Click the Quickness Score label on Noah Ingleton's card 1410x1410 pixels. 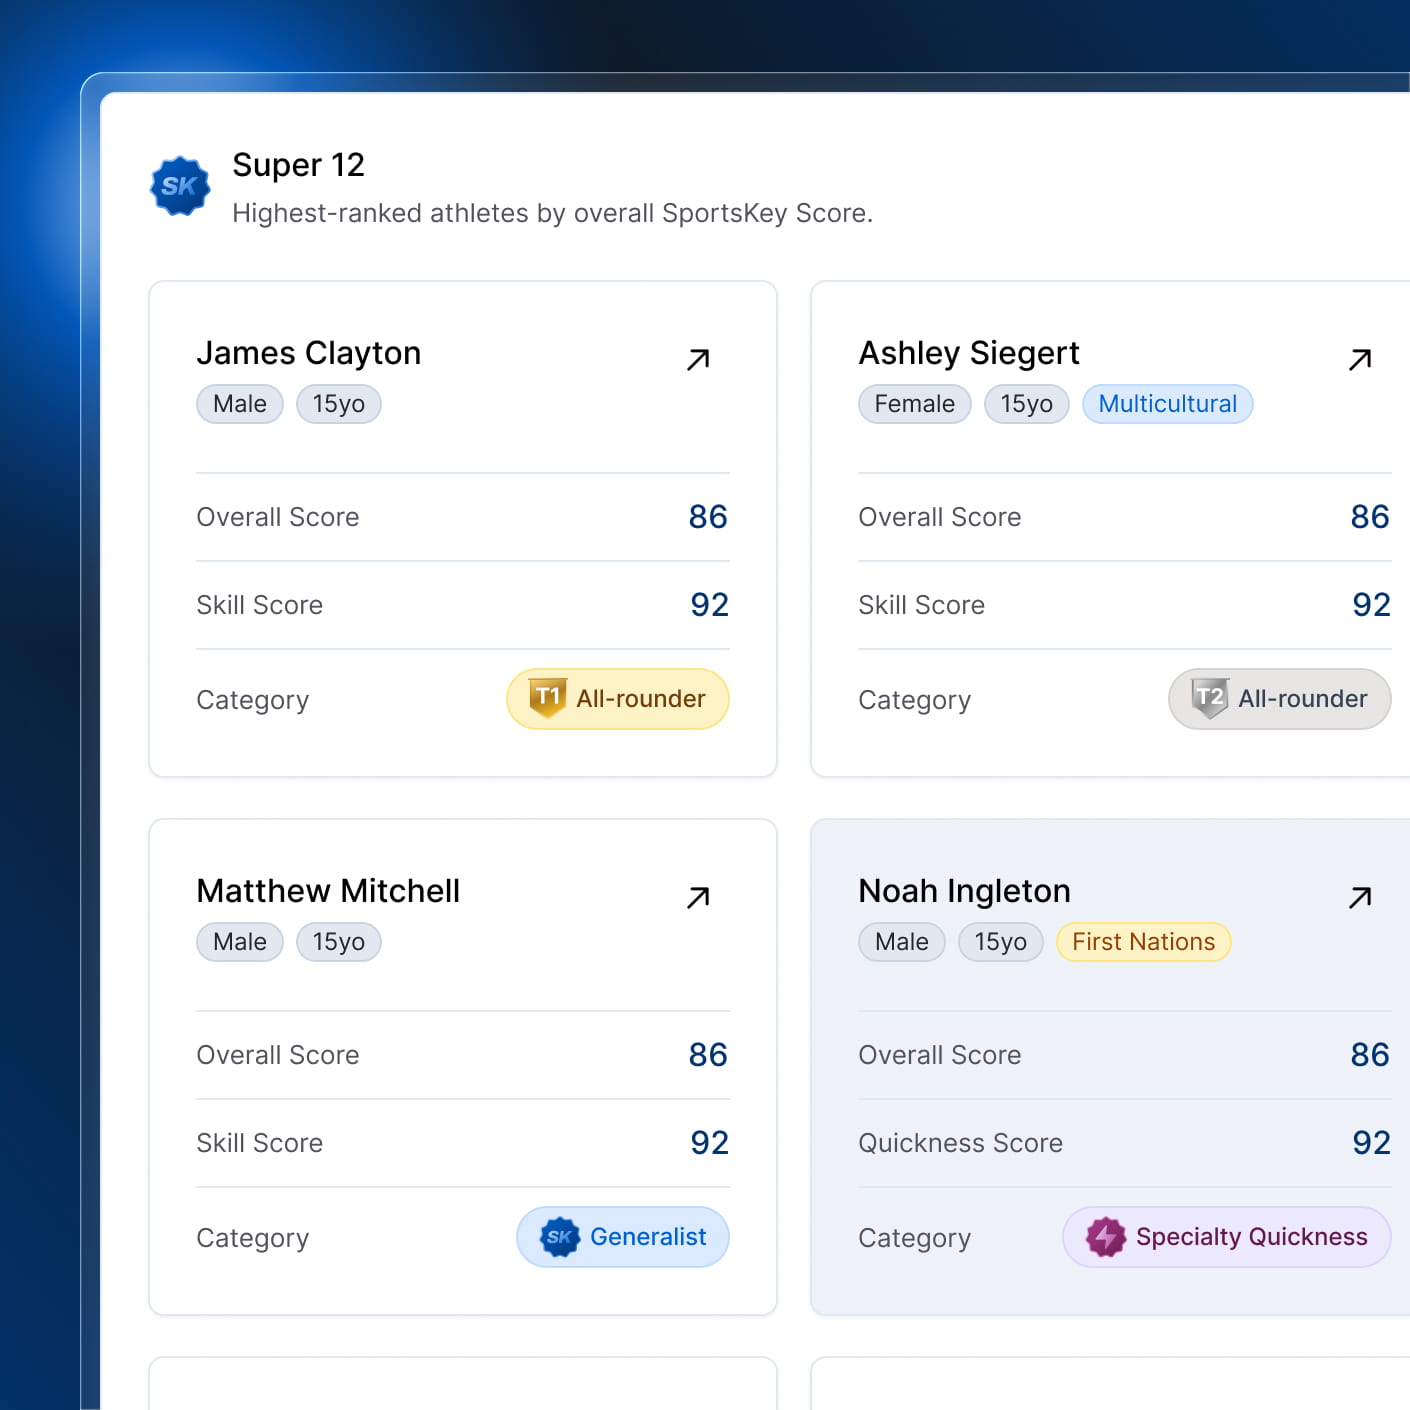tap(961, 1143)
